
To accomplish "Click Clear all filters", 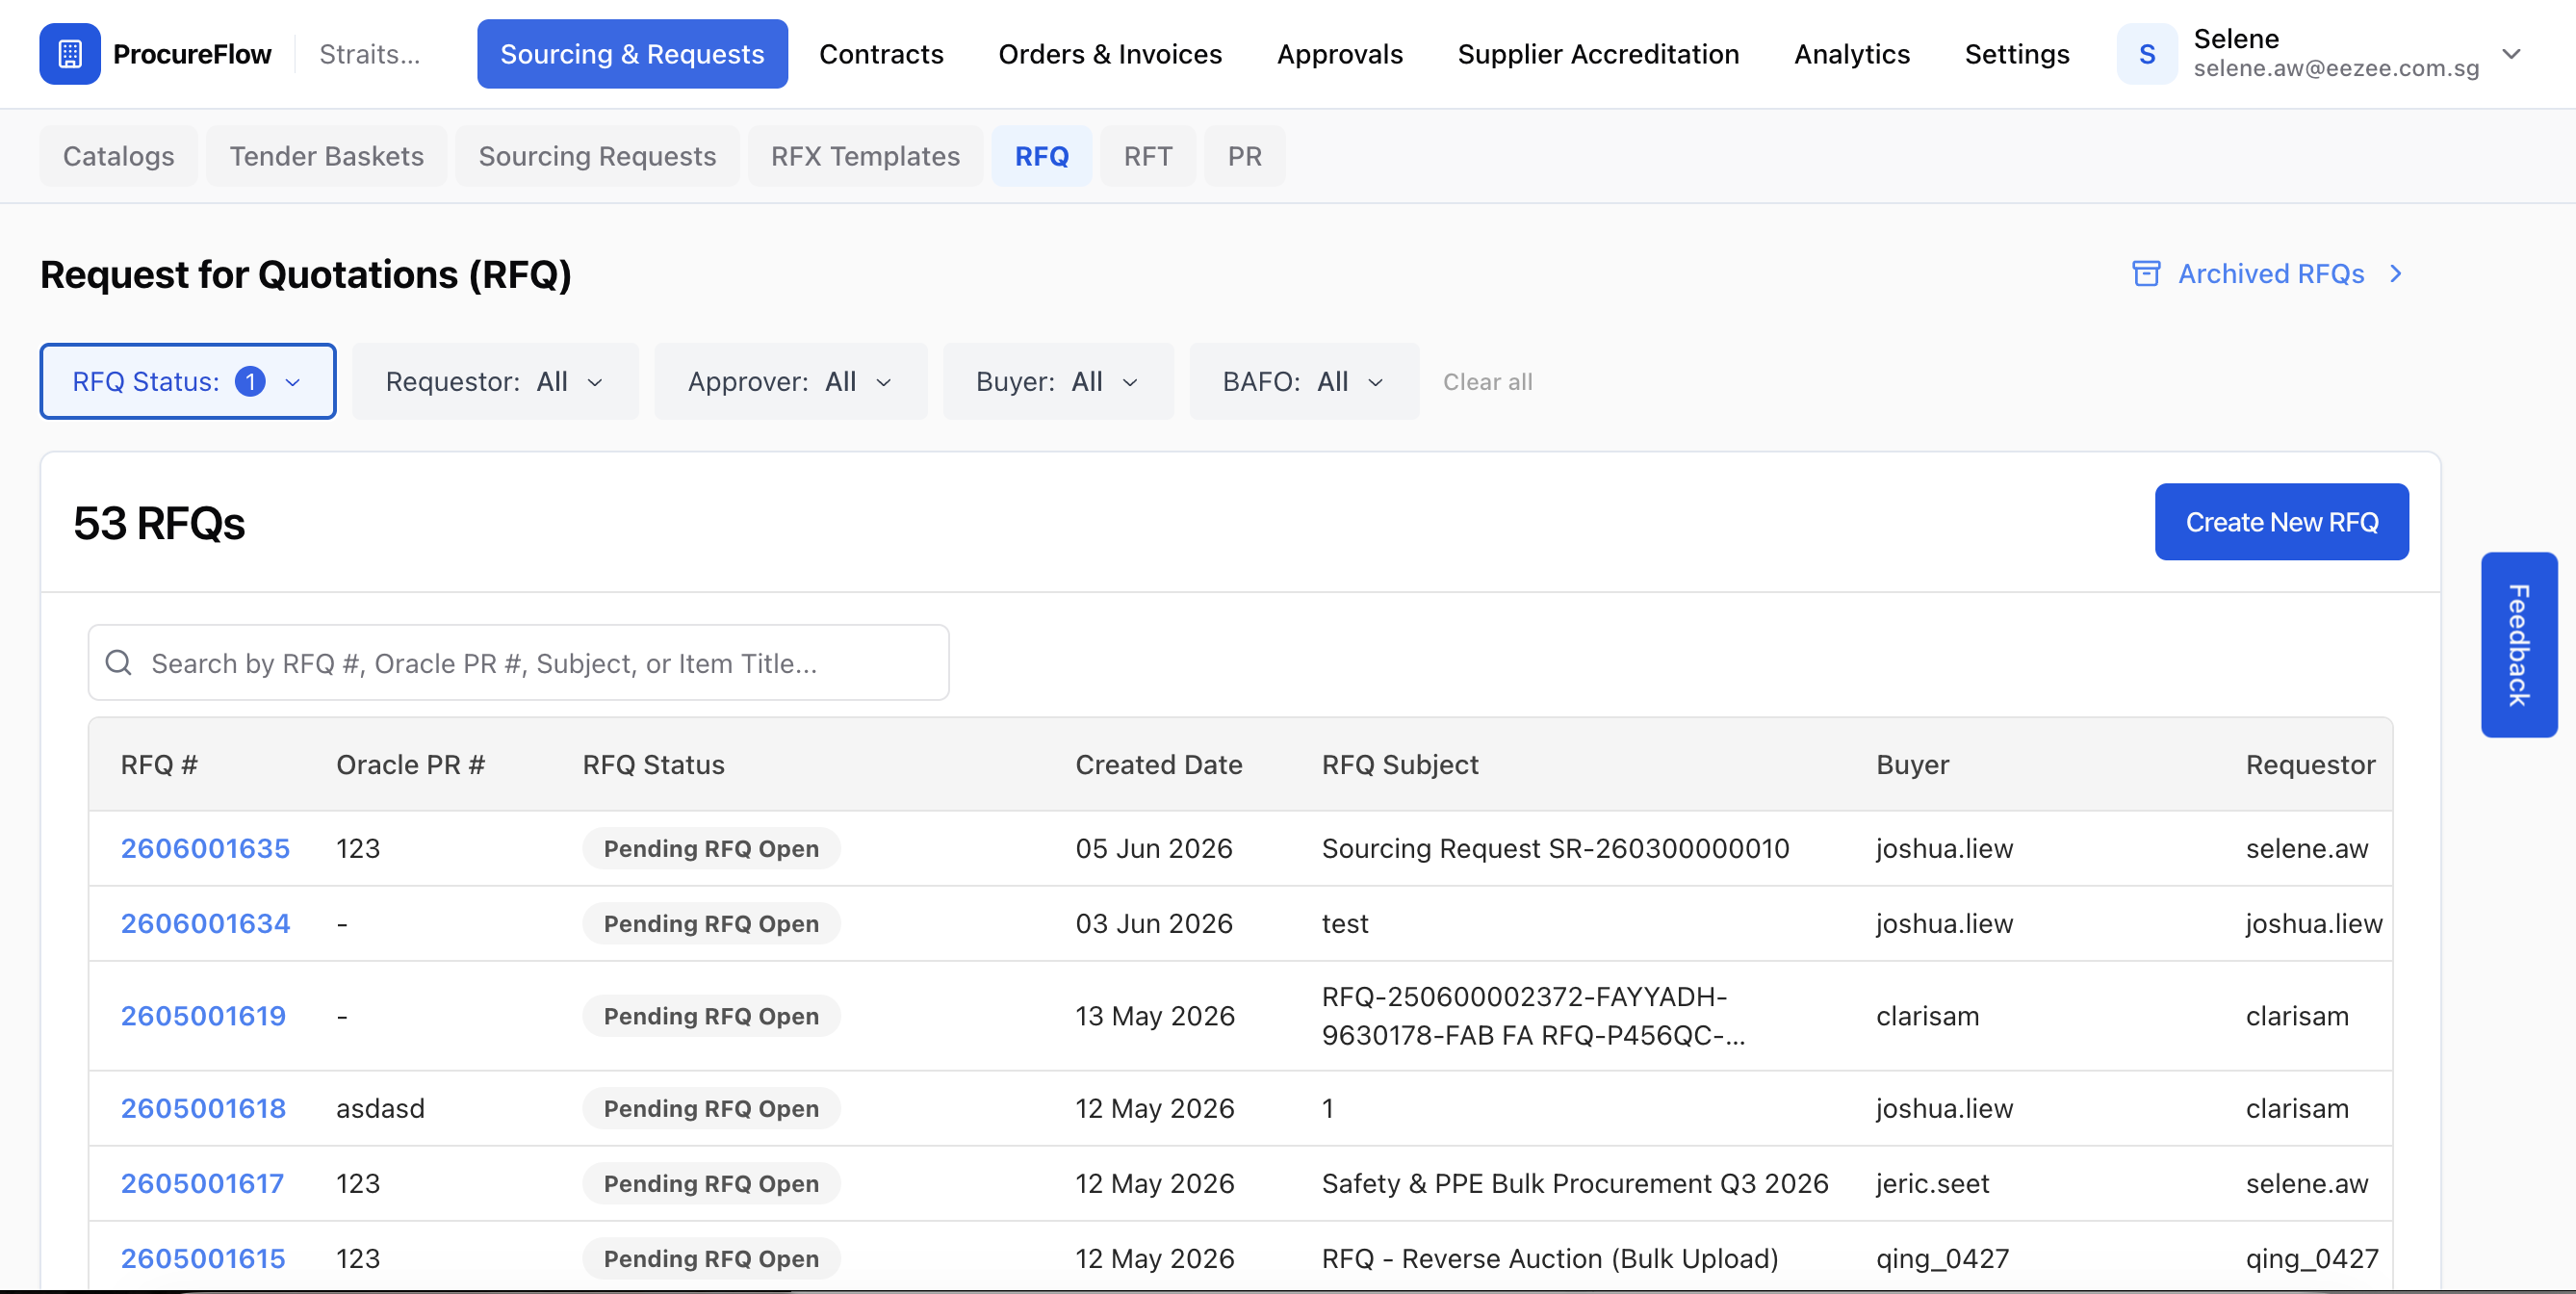I will [1487, 382].
